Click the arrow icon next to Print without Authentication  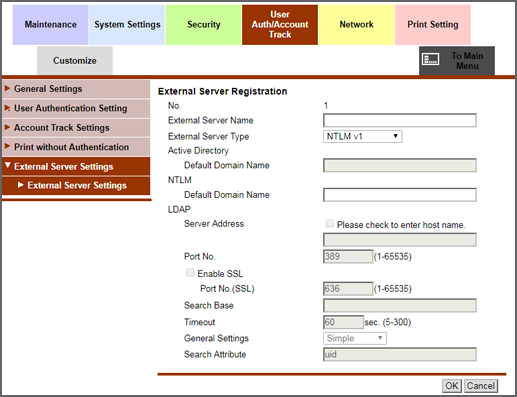[x=7, y=146]
